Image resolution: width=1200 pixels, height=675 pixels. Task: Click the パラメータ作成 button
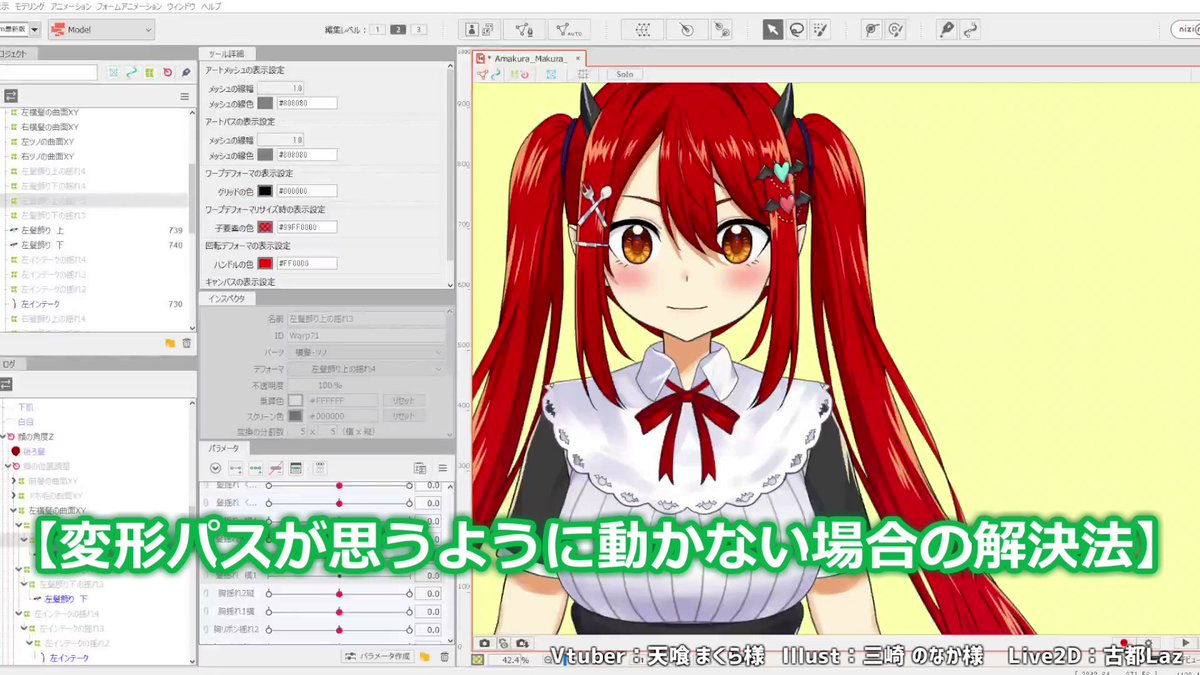coord(377,656)
